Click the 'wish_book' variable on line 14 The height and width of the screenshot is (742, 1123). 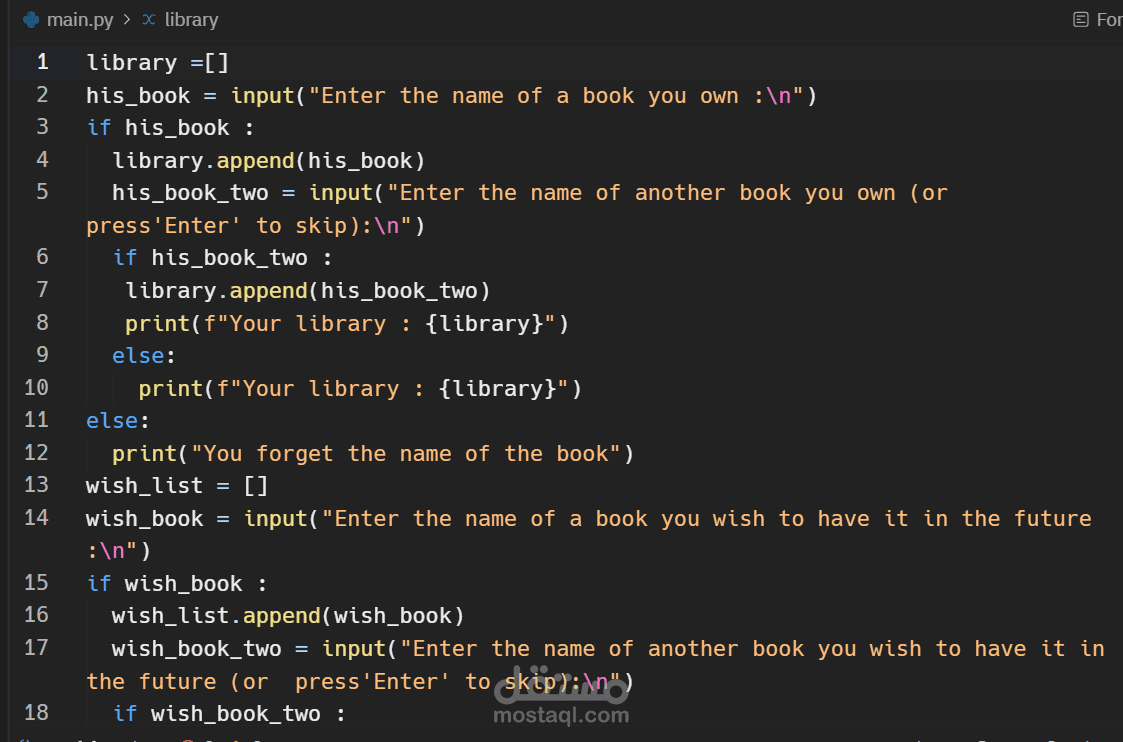coord(145,519)
